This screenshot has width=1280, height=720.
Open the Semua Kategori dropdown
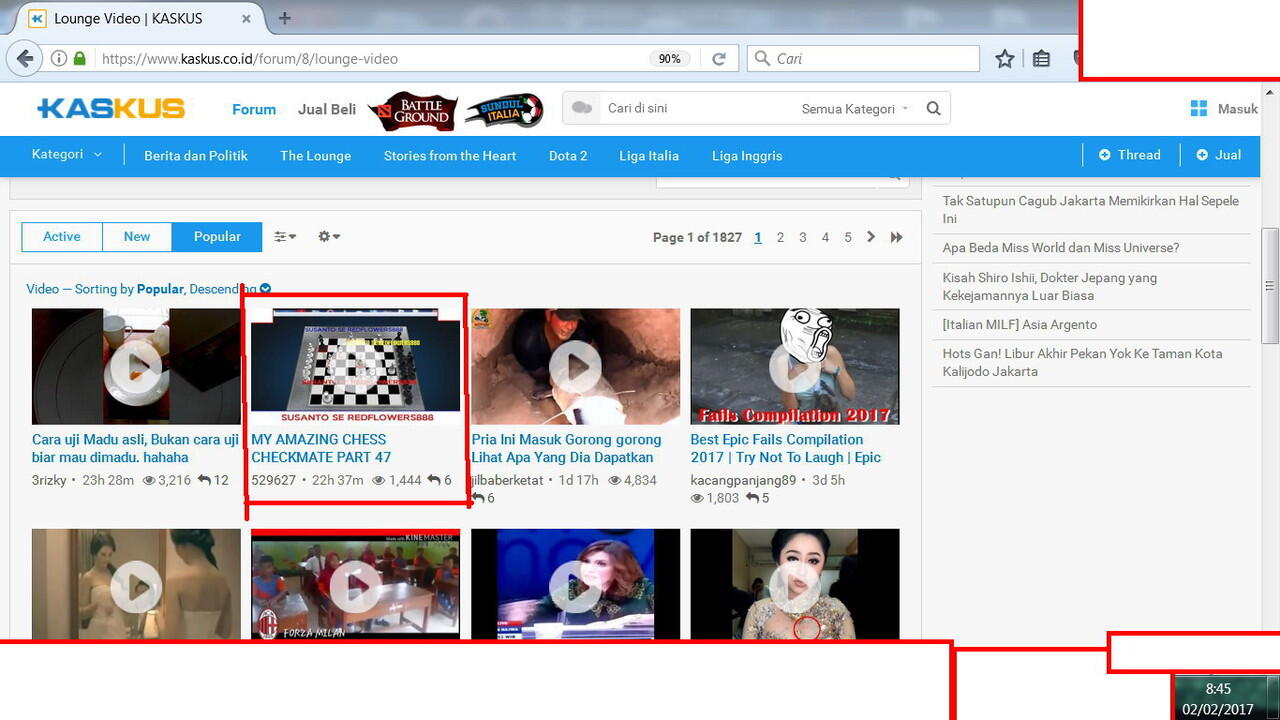point(855,109)
